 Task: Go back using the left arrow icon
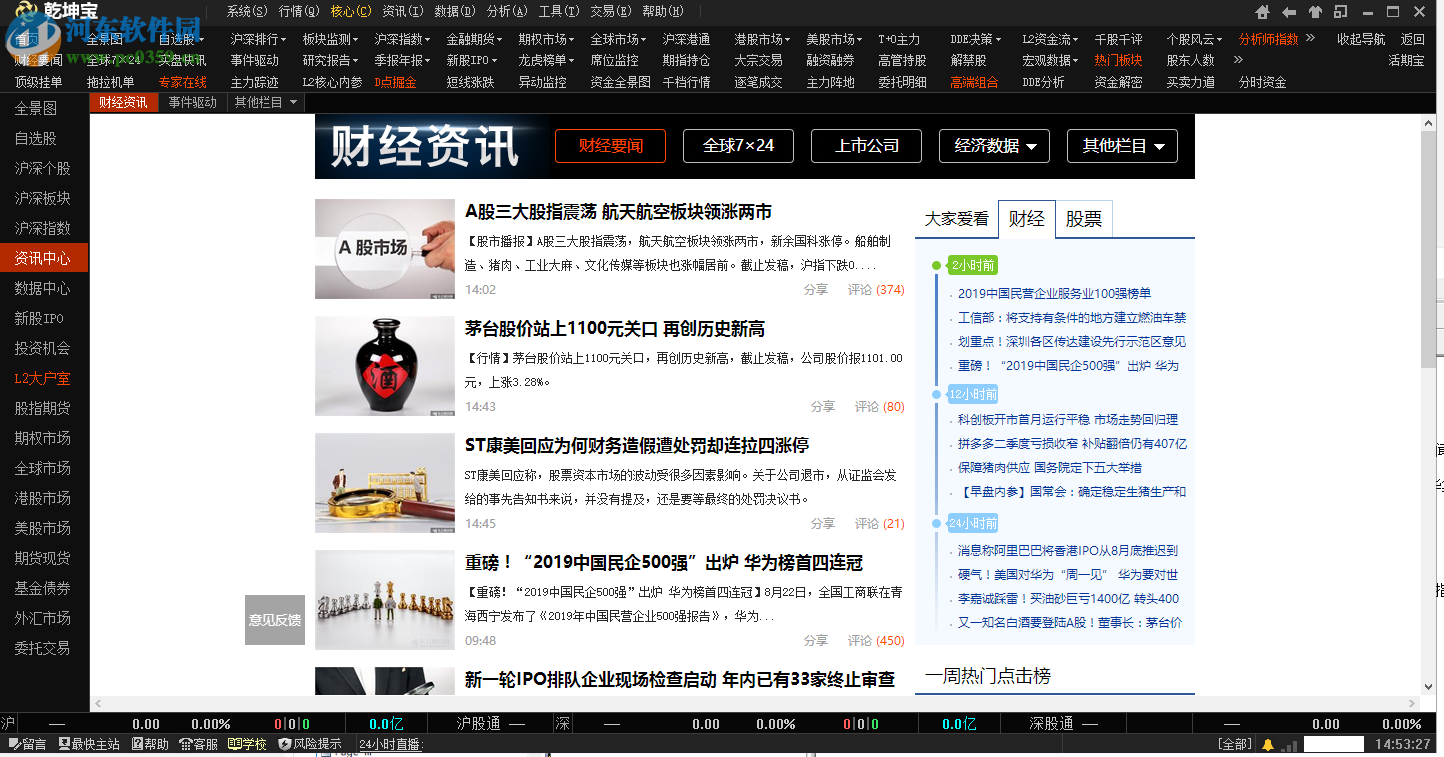tap(1289, 12)
